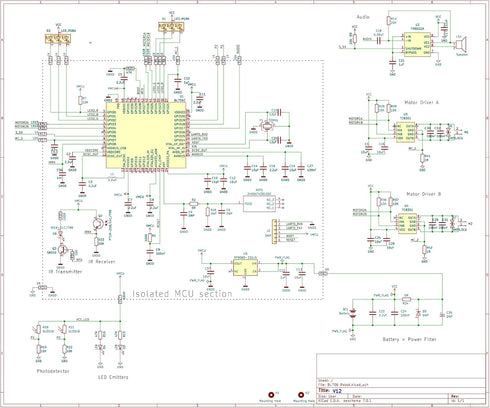Select the Motor Driver B IC symbol
The width and height of the screenshot is (490, 408).
(407, 224)
